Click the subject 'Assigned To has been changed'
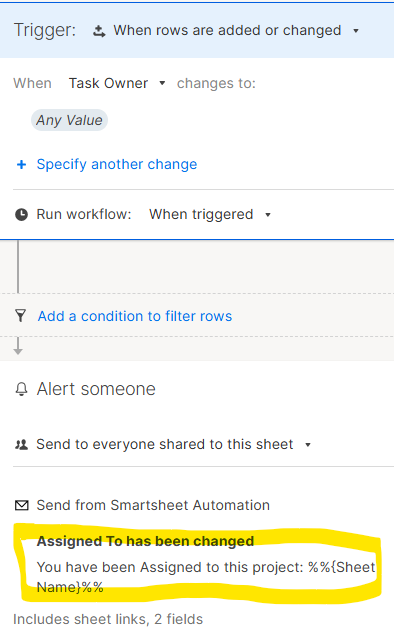This screenshot has height=640, width=394. tap(145, 541)
